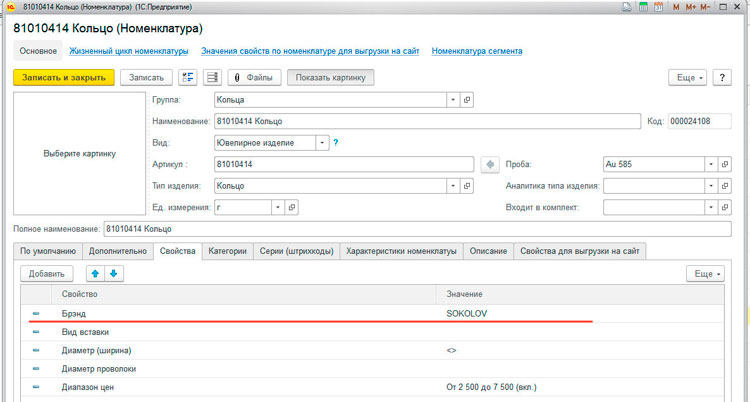Expand the Проба Au 585 dropdown
The height and width of the screenshot is (402, 750).
pyautogui.click(x=711, y=164)
